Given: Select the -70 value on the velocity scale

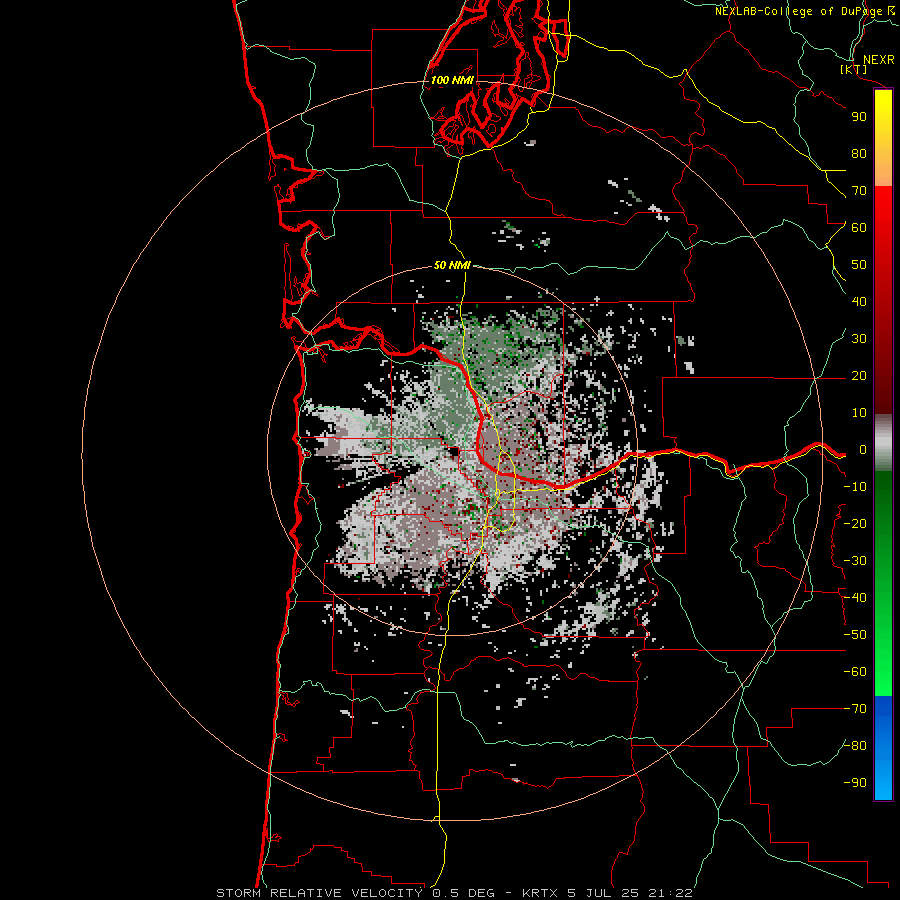Looking at the screenshot, I should tap(855, 709).
